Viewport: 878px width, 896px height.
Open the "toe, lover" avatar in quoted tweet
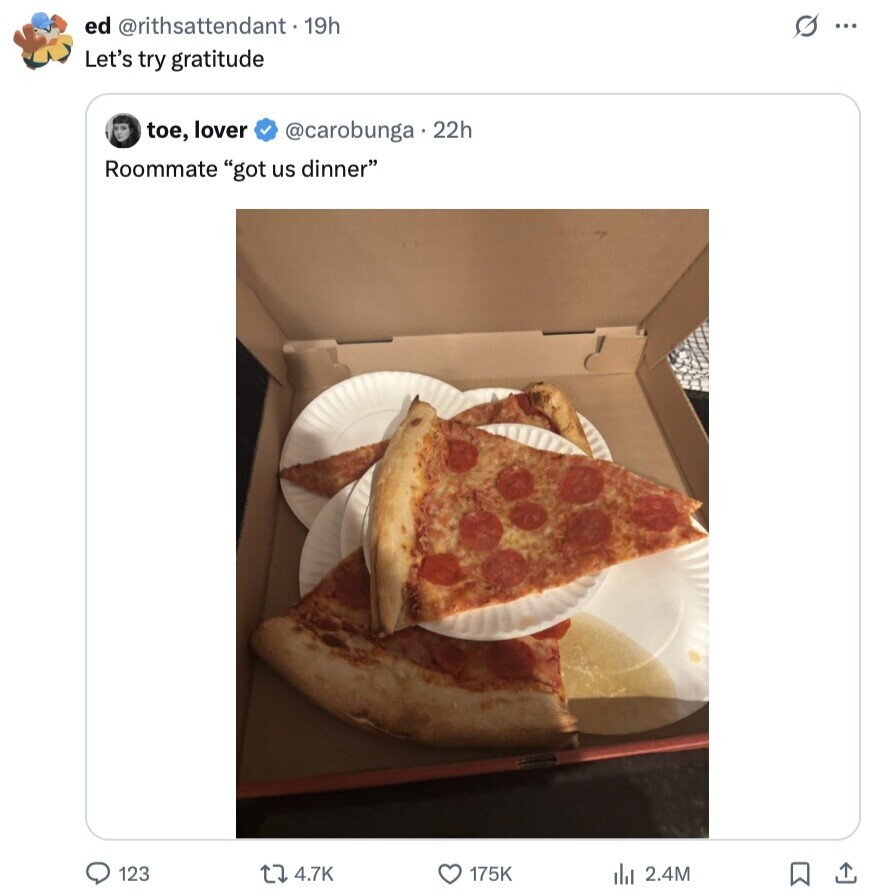(123, 131)
